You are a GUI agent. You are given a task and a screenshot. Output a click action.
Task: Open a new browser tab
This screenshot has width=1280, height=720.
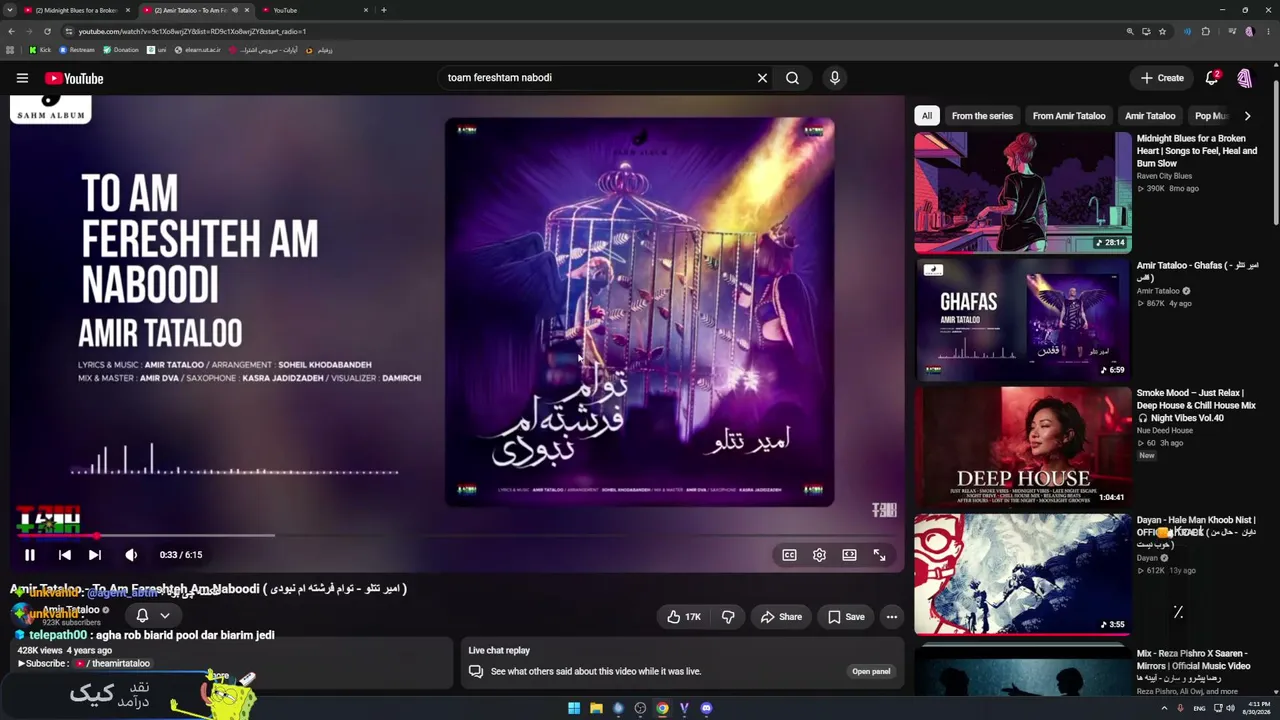coord(383,10)
